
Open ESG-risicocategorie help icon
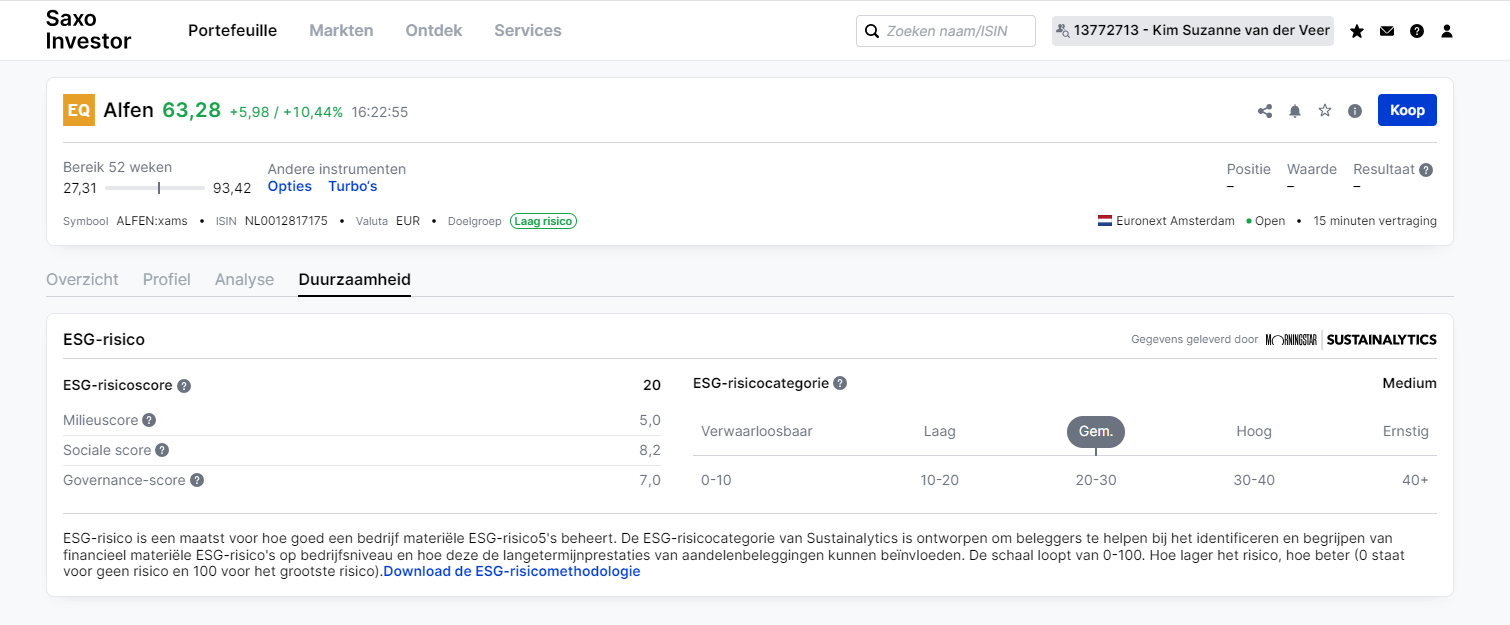click(840, 383)
